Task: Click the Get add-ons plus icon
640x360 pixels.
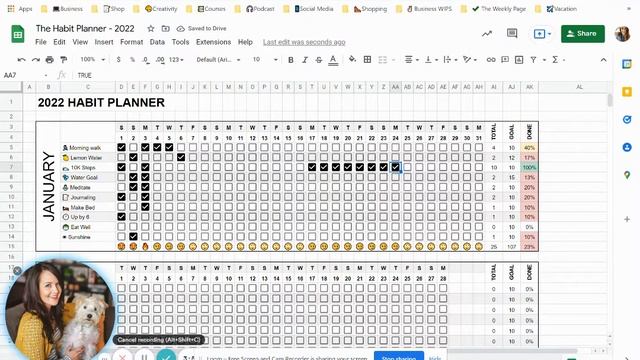Action: pos(627,219)
